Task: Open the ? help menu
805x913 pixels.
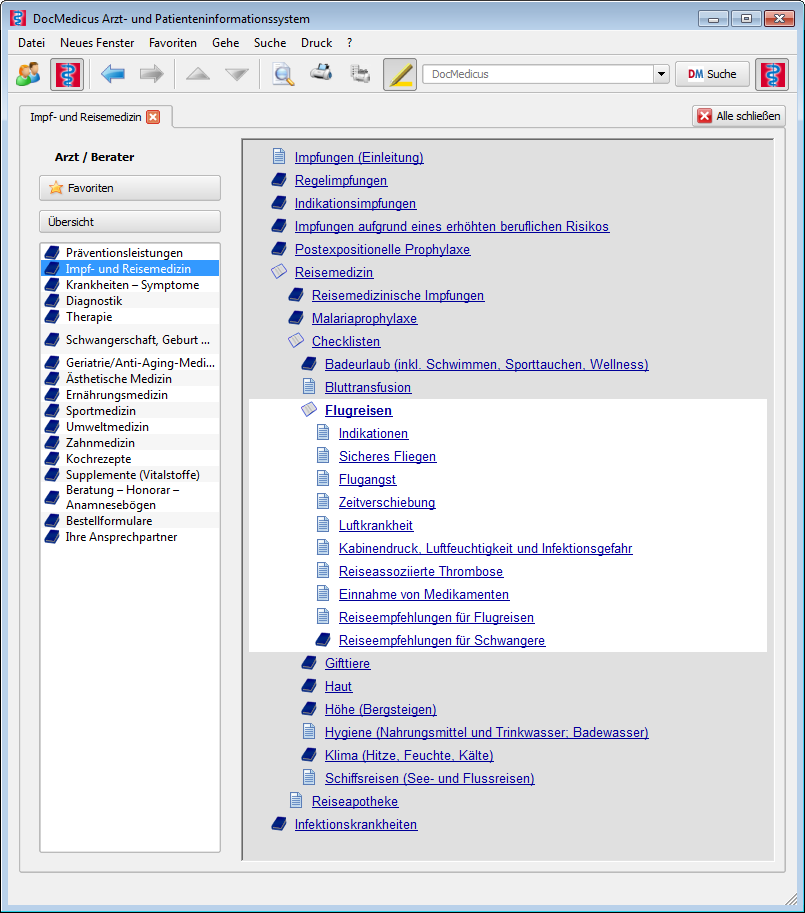Action: click(x=349, y=43)
